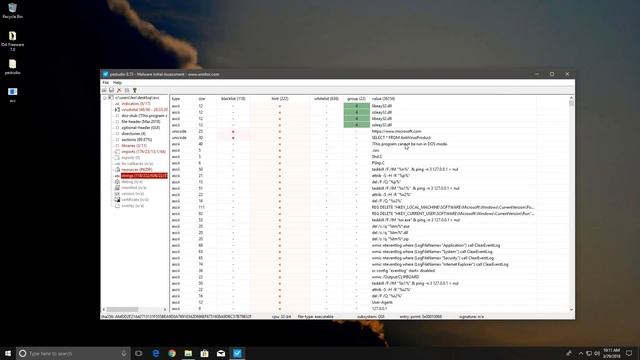Select the wmic /Output:CLIPBOARD row

(369, 277)
